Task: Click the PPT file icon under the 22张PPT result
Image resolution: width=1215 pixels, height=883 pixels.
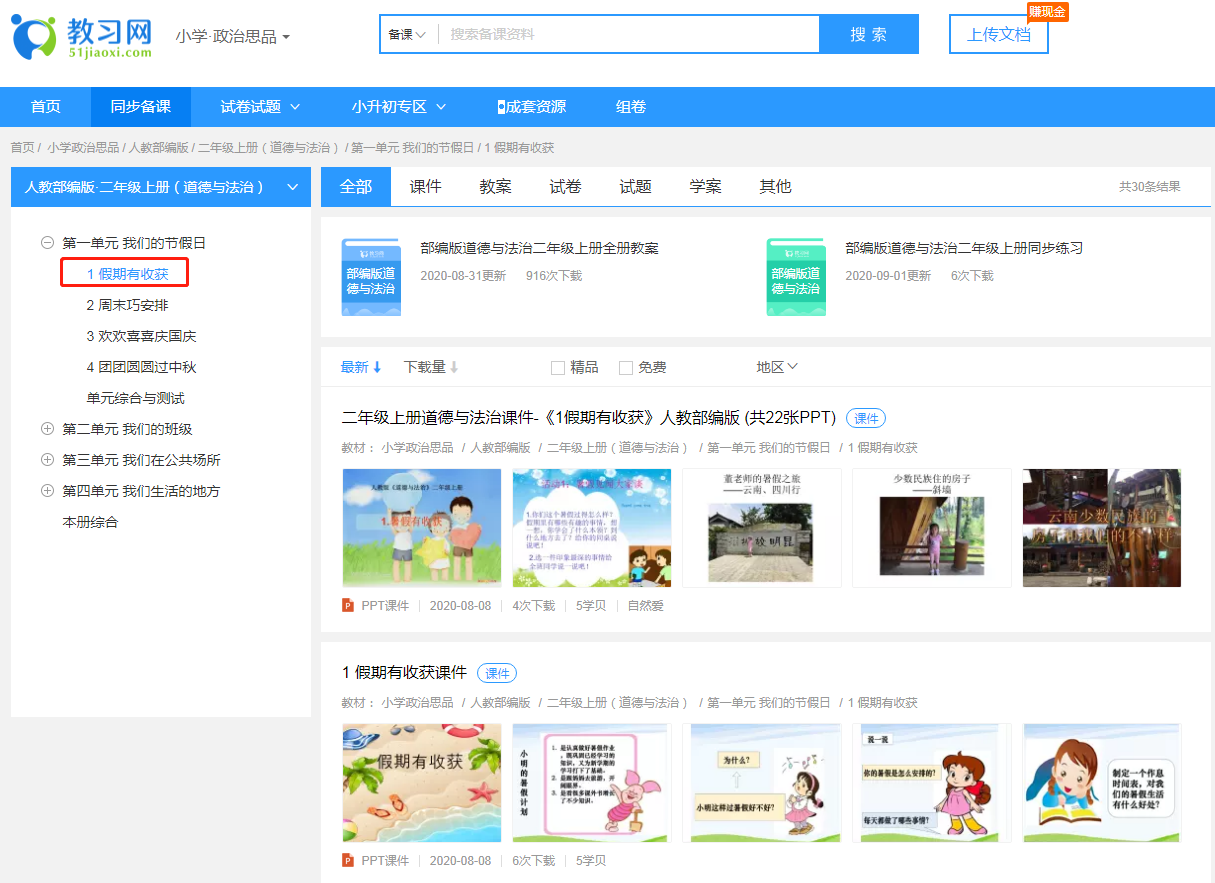Action: click(348, 605)
